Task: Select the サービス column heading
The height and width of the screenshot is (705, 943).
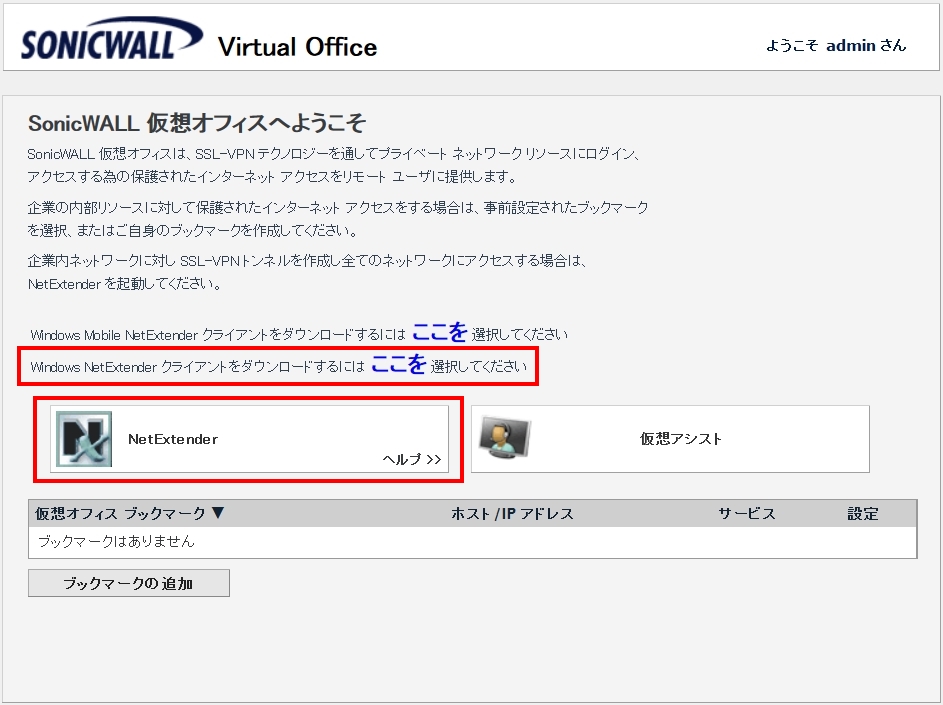Action: coord(749,512)
